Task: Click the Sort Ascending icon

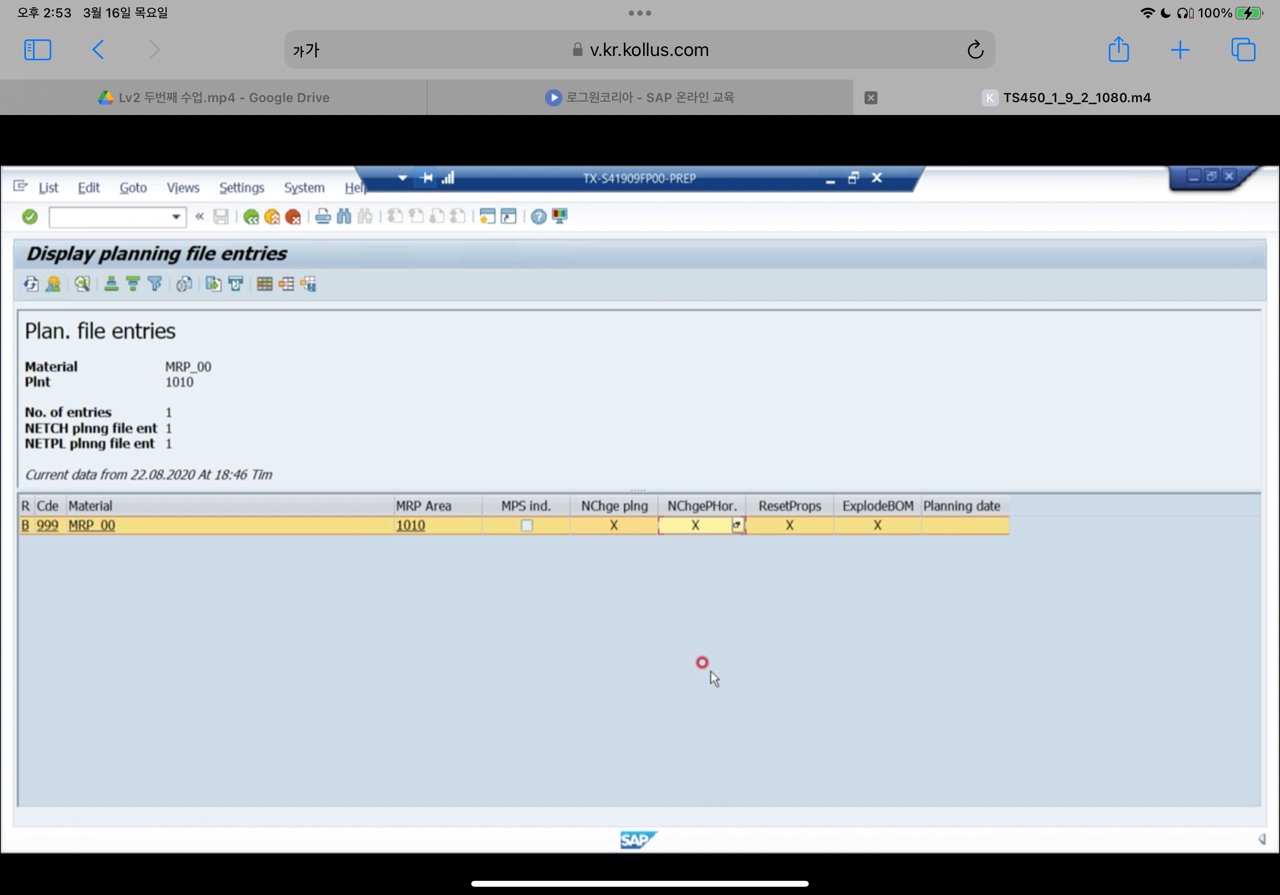Action: (x=111, y=285)
